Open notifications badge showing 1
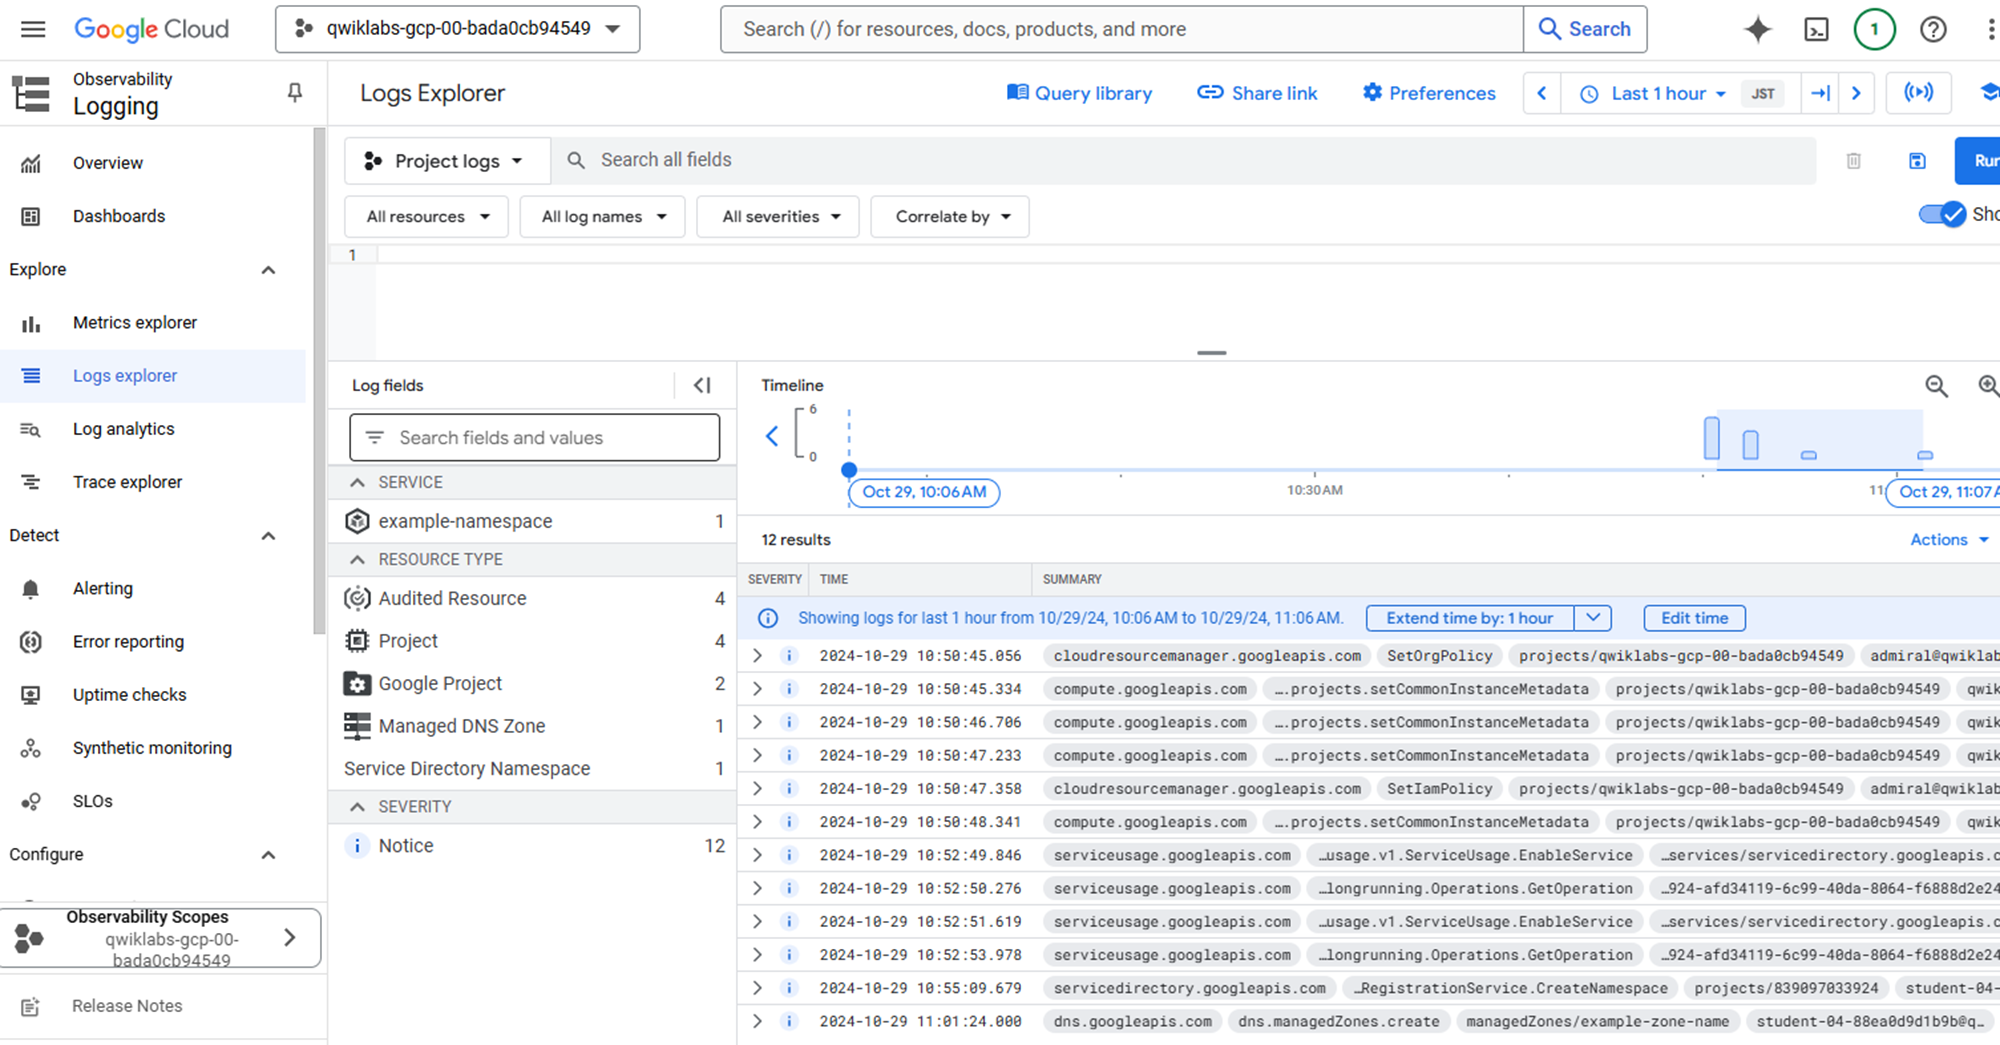The image size is (2000, 1045). point(1874,29)
